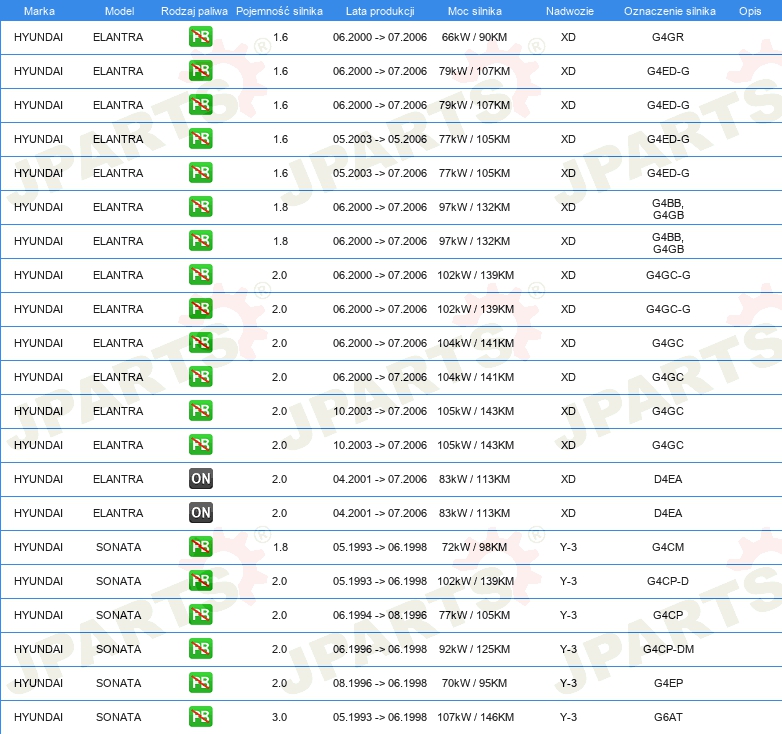Click the XD body cell in the G4GR row

pyautogui.click(x=568, y=37)
